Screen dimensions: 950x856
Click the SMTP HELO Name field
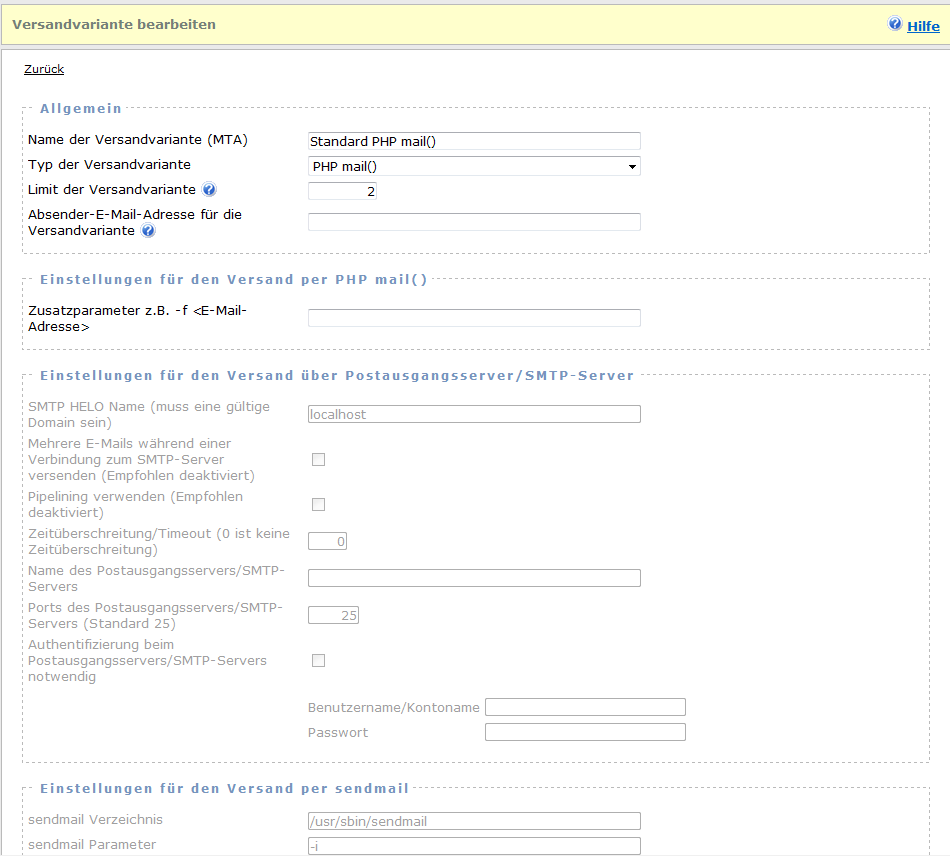tap(474, 414)
